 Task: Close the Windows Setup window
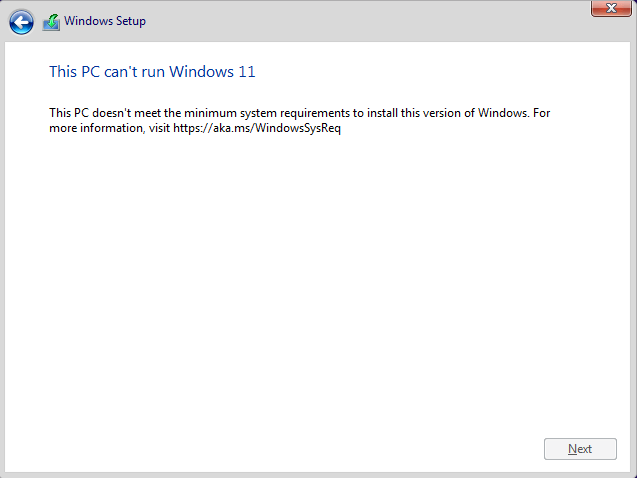(x=611, y=8)
